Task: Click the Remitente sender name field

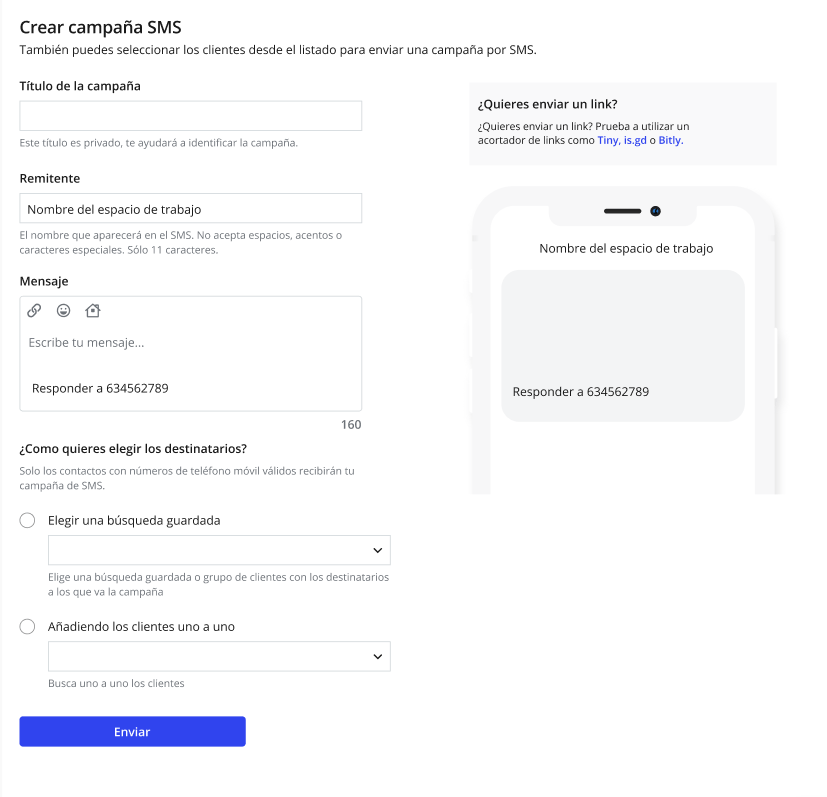Action: (x=191, y=209)
